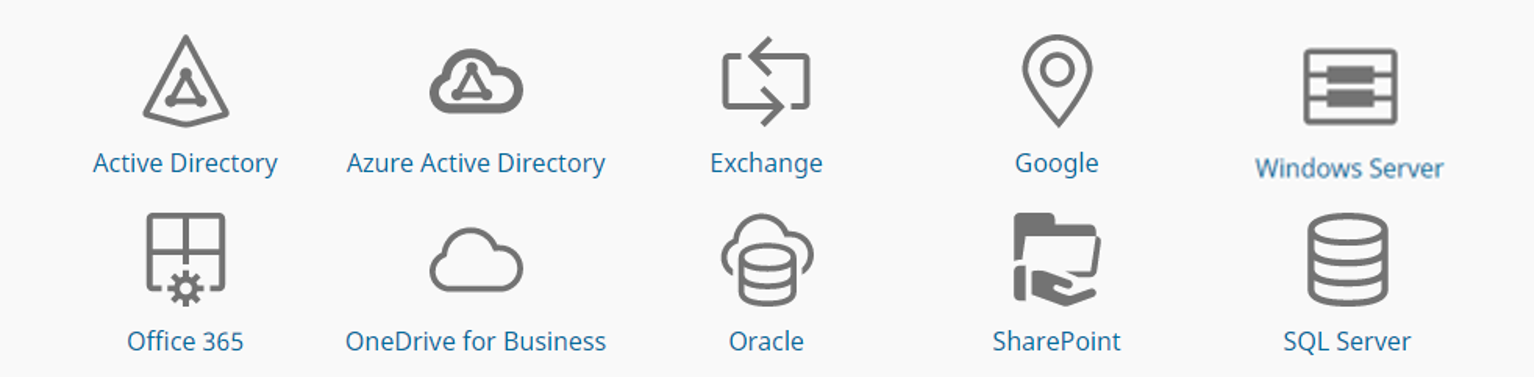Open the Office 365 grid gear icon
Viewport: 1534px width, 377px height.
[x=185, y=259]
